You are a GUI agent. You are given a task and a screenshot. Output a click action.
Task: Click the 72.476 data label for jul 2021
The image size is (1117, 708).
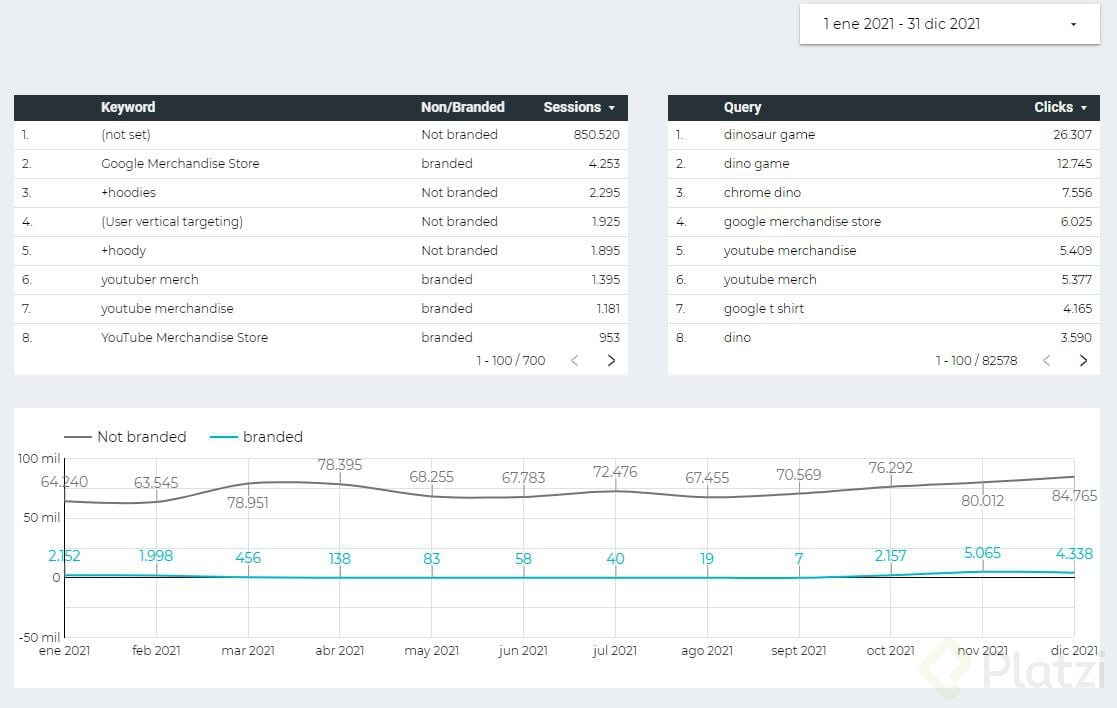(615, 472)
